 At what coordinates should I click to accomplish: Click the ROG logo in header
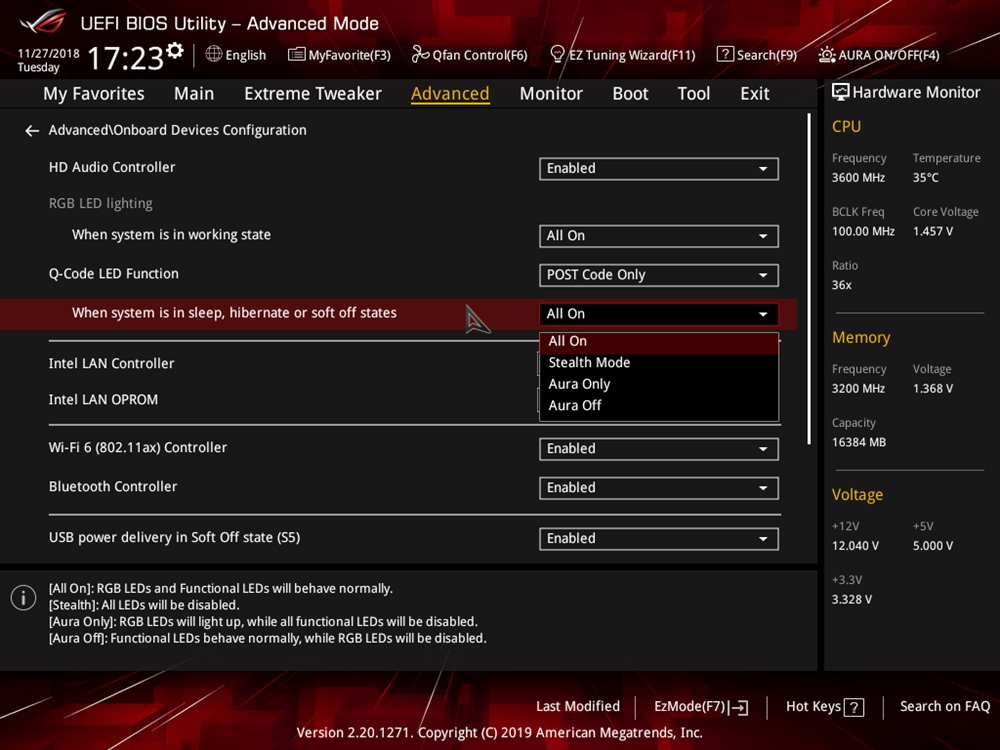tap(43, 22)
